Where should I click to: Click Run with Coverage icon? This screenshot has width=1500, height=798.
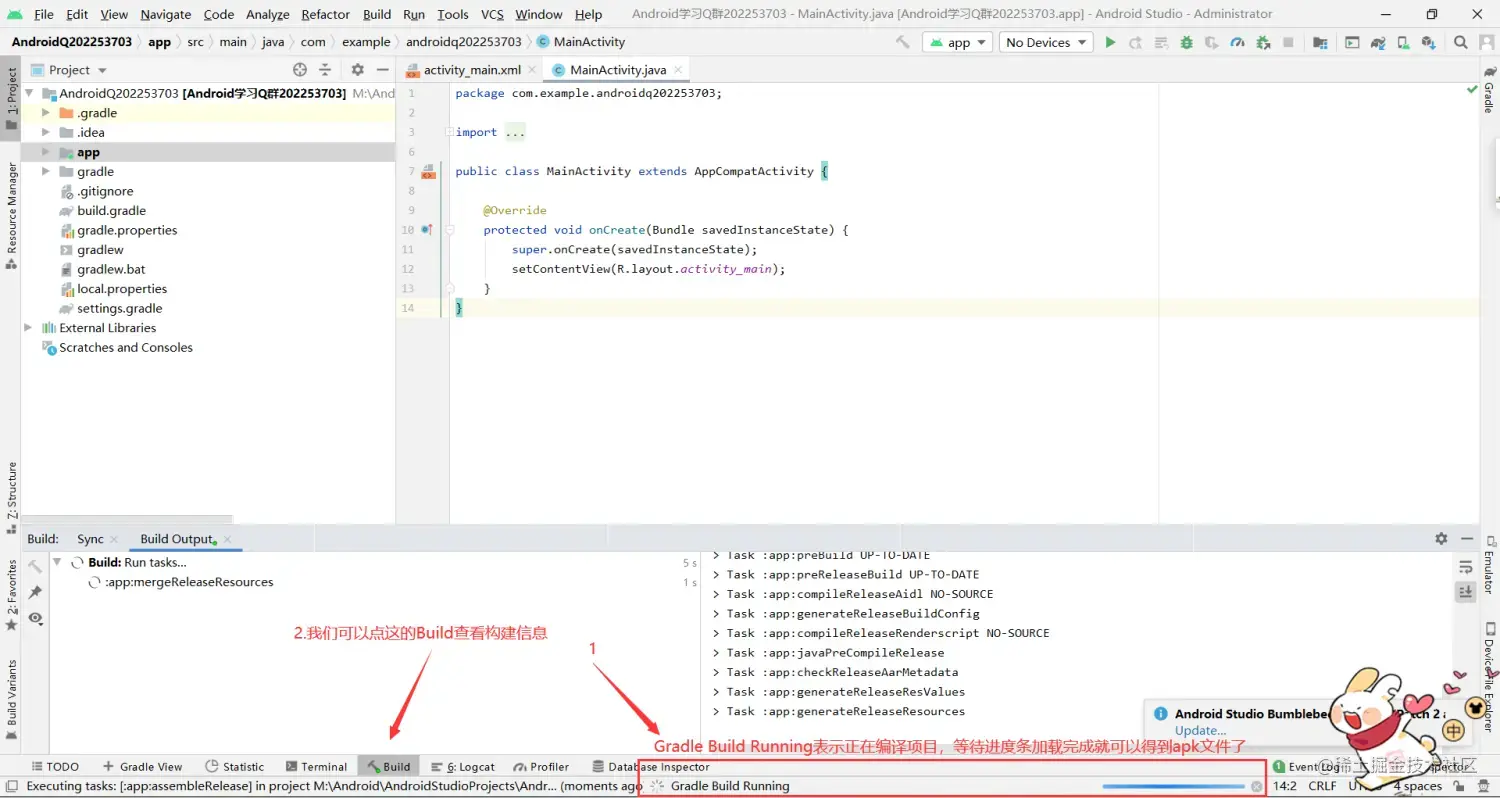(x=1212, y=42)
